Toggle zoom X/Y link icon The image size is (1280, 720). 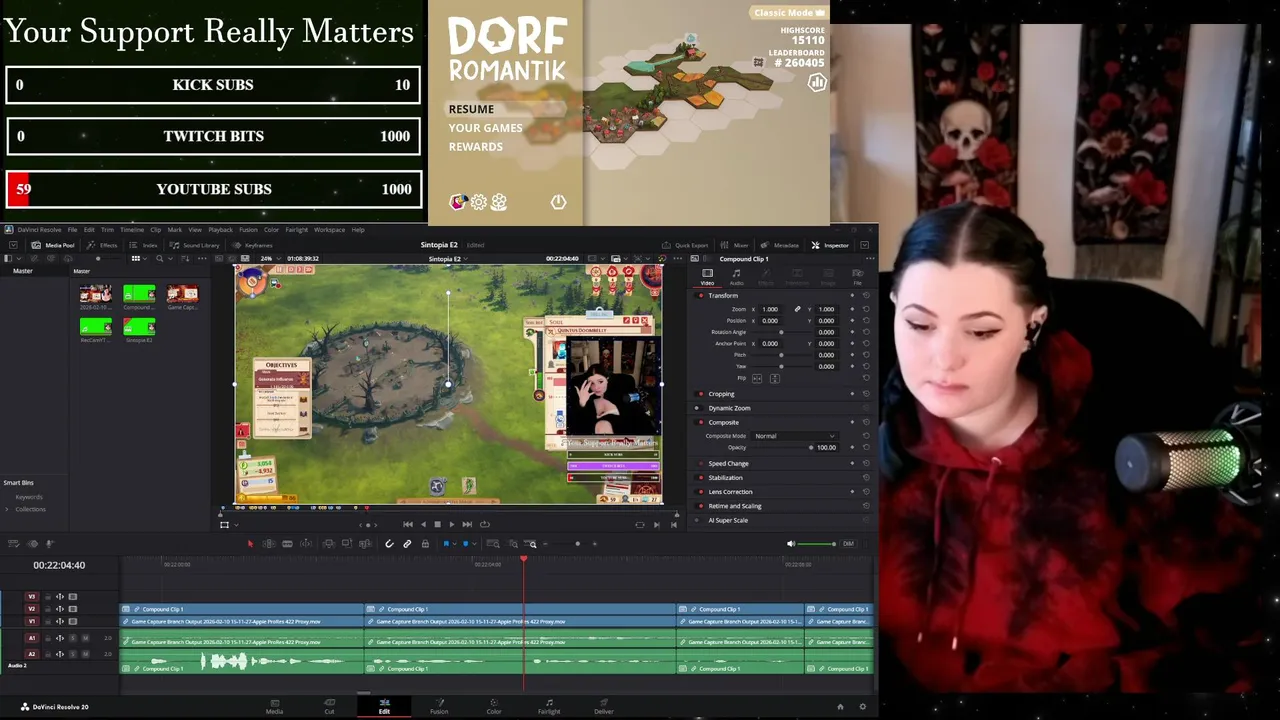(x=797, y=309)
